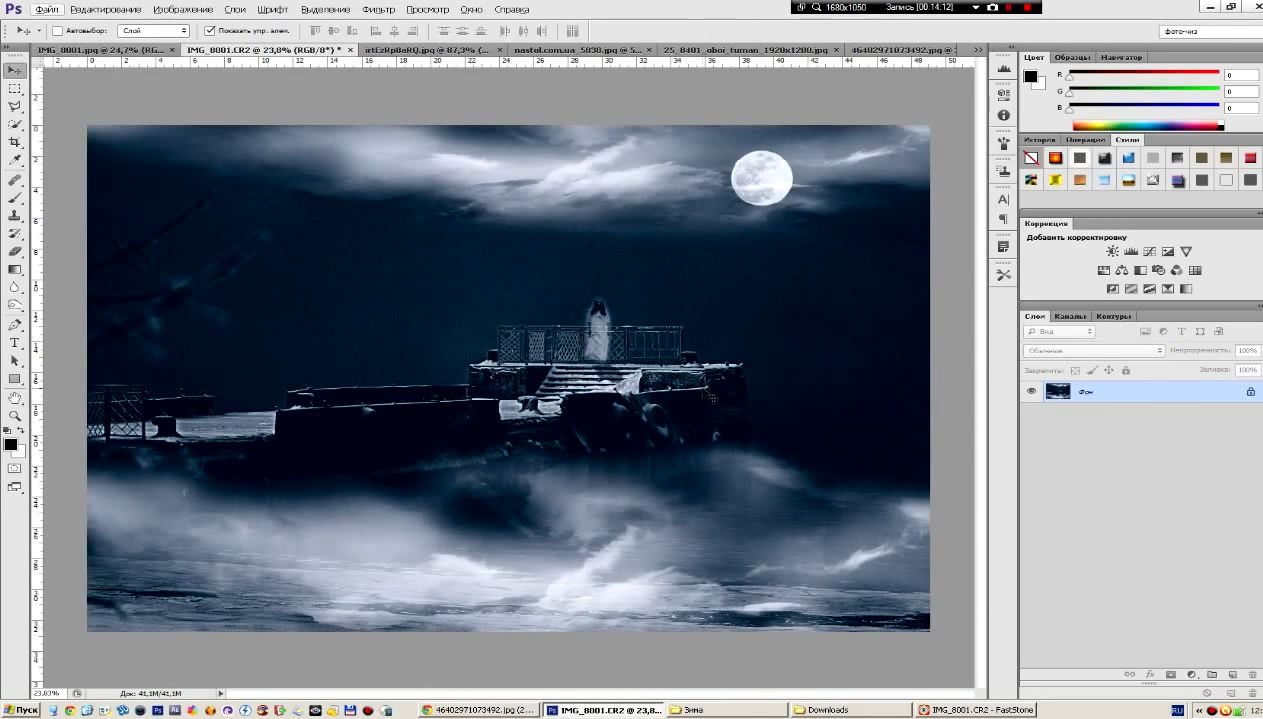
Task: Select the Lasso tool in the toolbar
Action: tap(15, 106)
